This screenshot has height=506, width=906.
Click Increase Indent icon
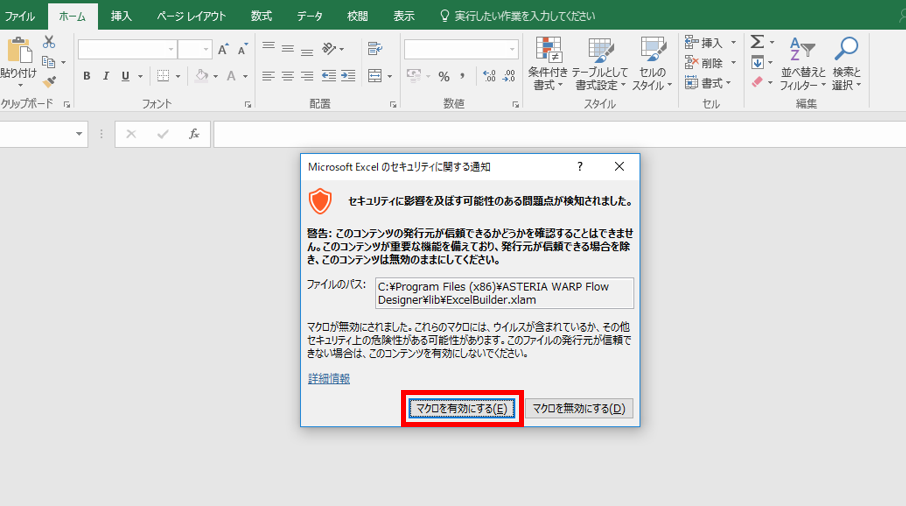(348, 76)
